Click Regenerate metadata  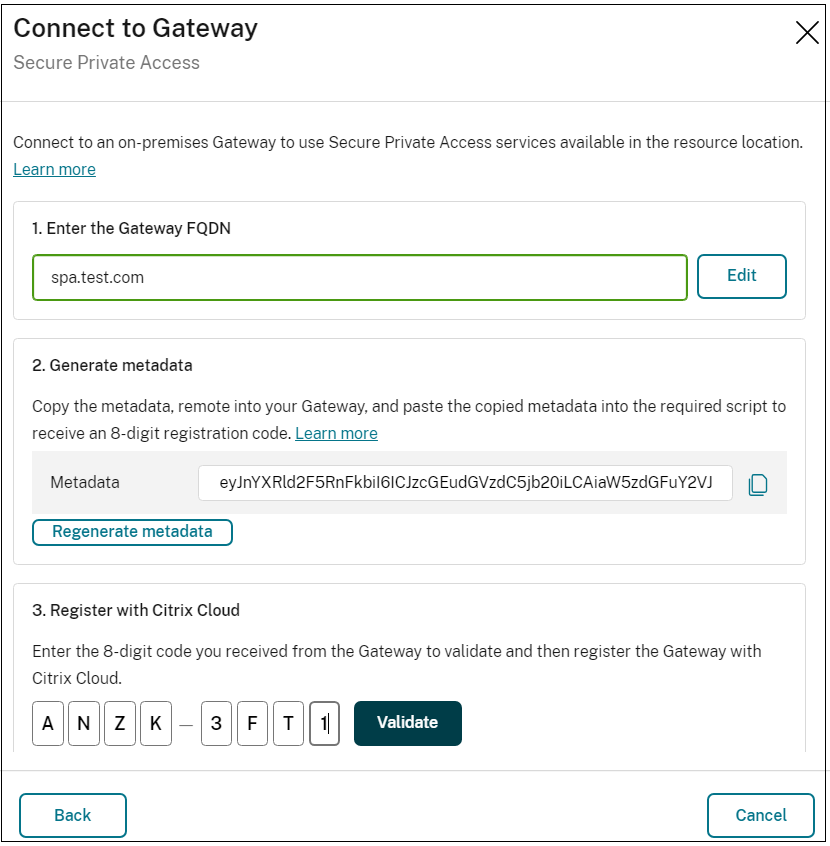[132, 532]
